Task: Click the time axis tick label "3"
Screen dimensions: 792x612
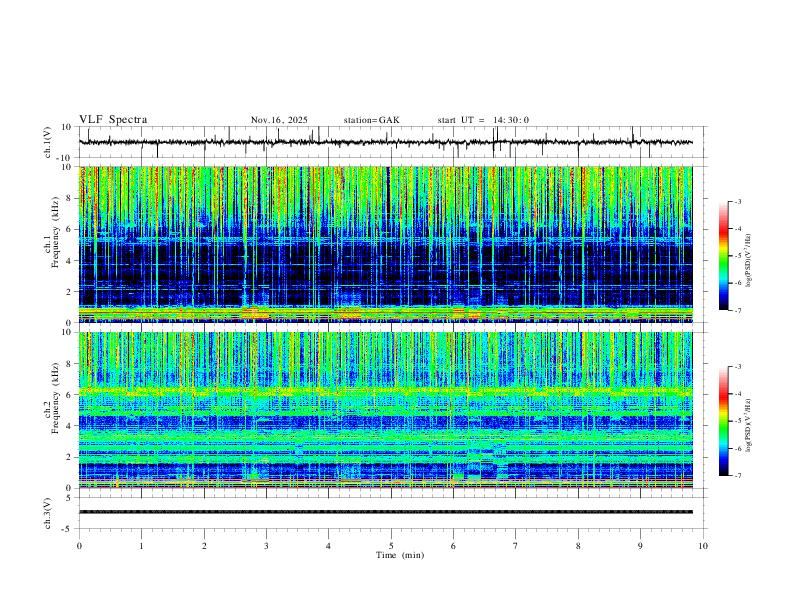Action: (266, 546)
